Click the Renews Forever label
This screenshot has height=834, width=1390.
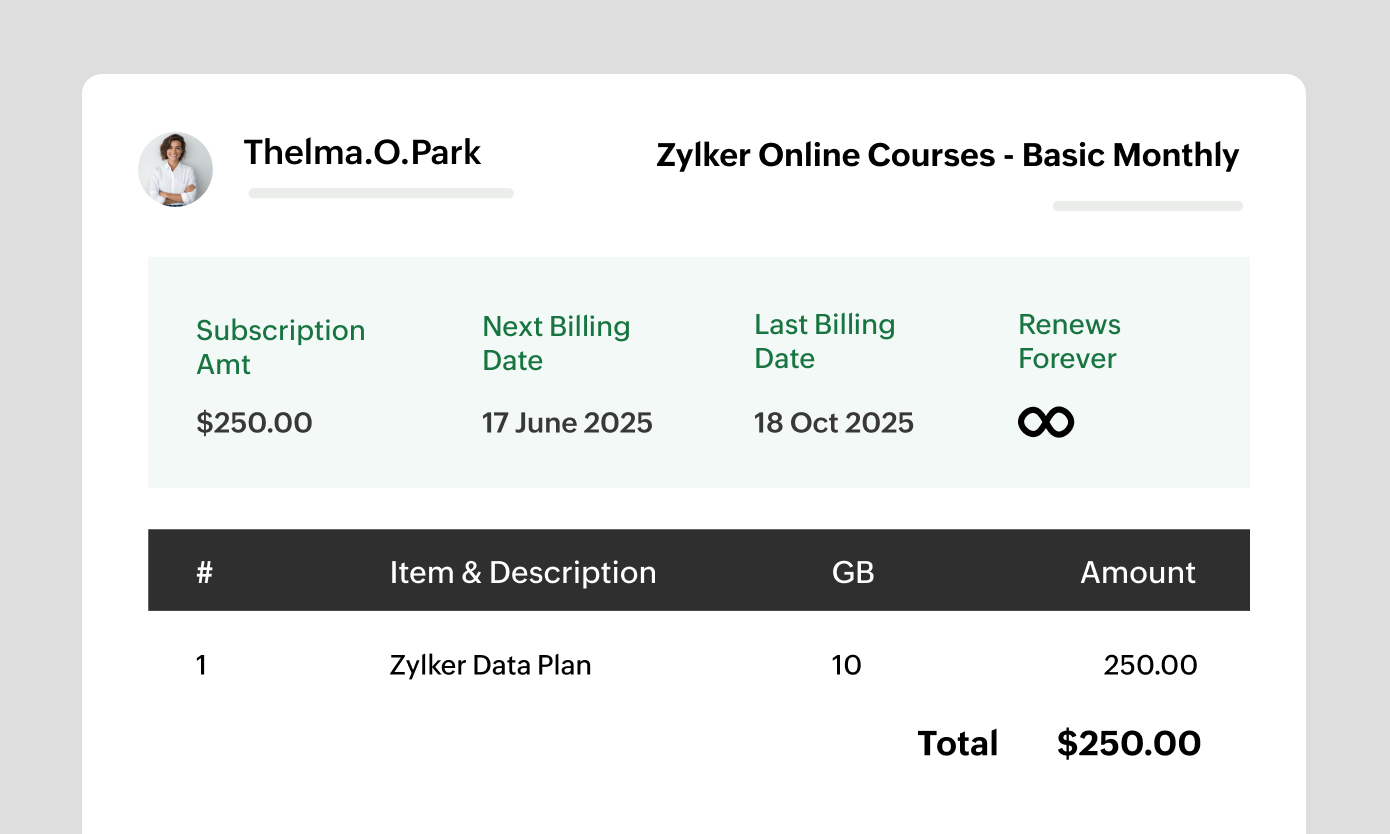click(1069, 341)
